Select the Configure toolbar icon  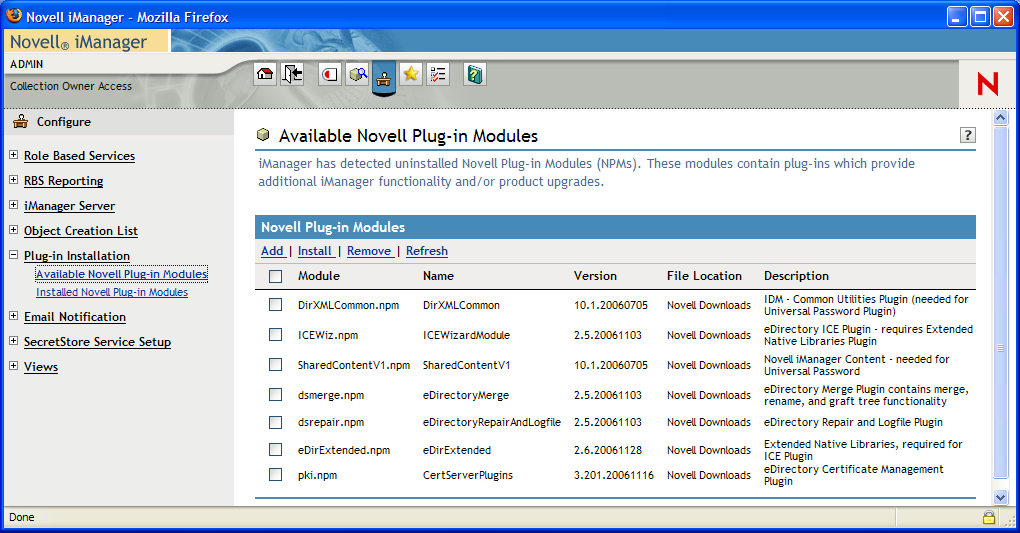point(384,78)
